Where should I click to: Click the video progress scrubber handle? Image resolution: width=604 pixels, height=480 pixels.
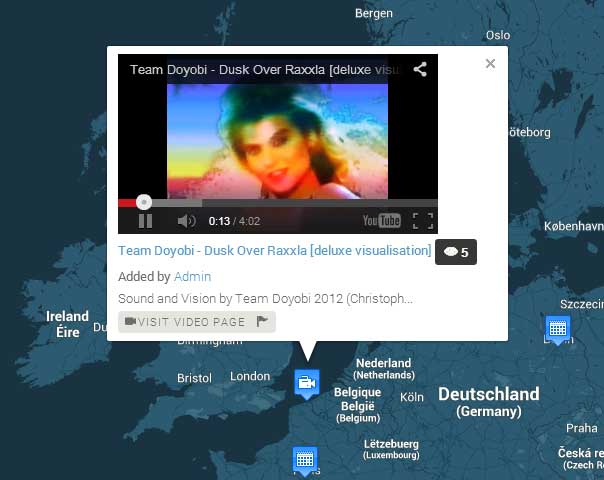(x=144, y=202)
